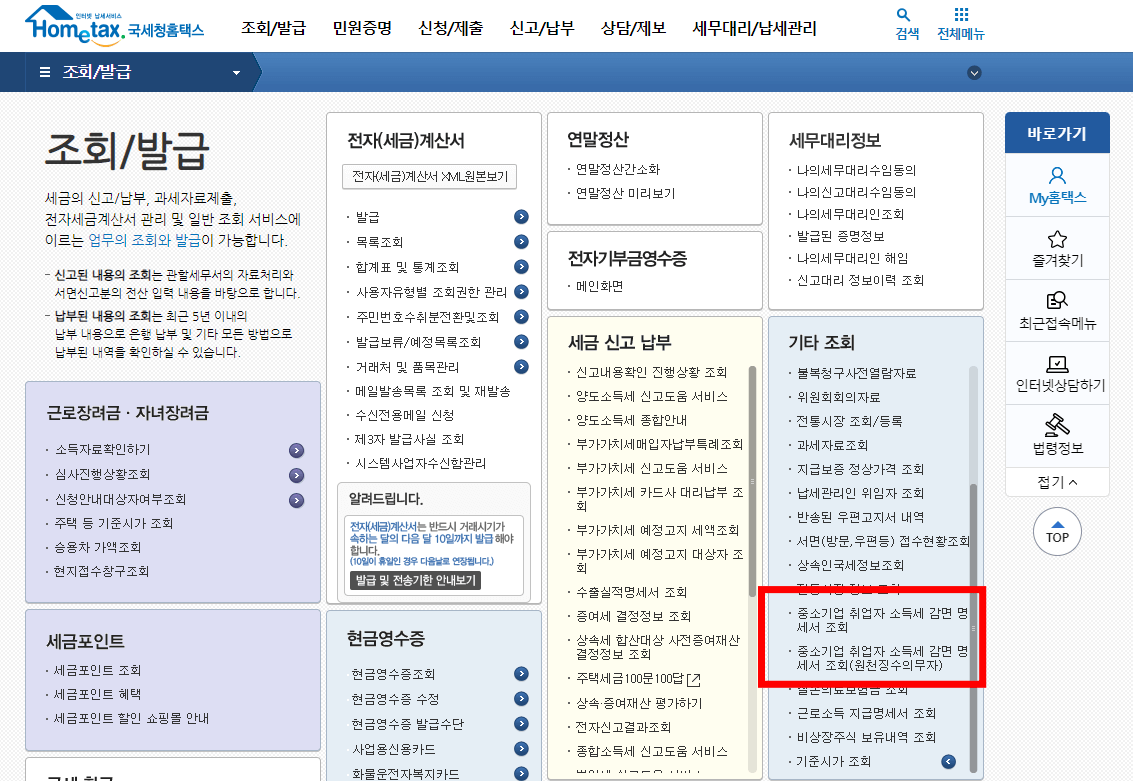
Task: Expand the 조회/발급 dropdown arrow on blue bar
Action: pos(235,72)
